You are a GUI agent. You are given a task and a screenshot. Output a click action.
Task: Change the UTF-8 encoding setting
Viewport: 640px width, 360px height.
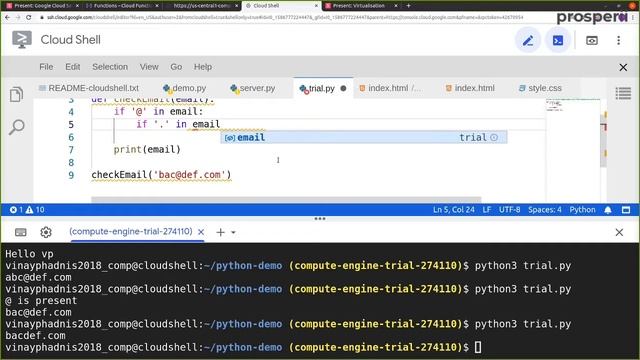point(509,210)
